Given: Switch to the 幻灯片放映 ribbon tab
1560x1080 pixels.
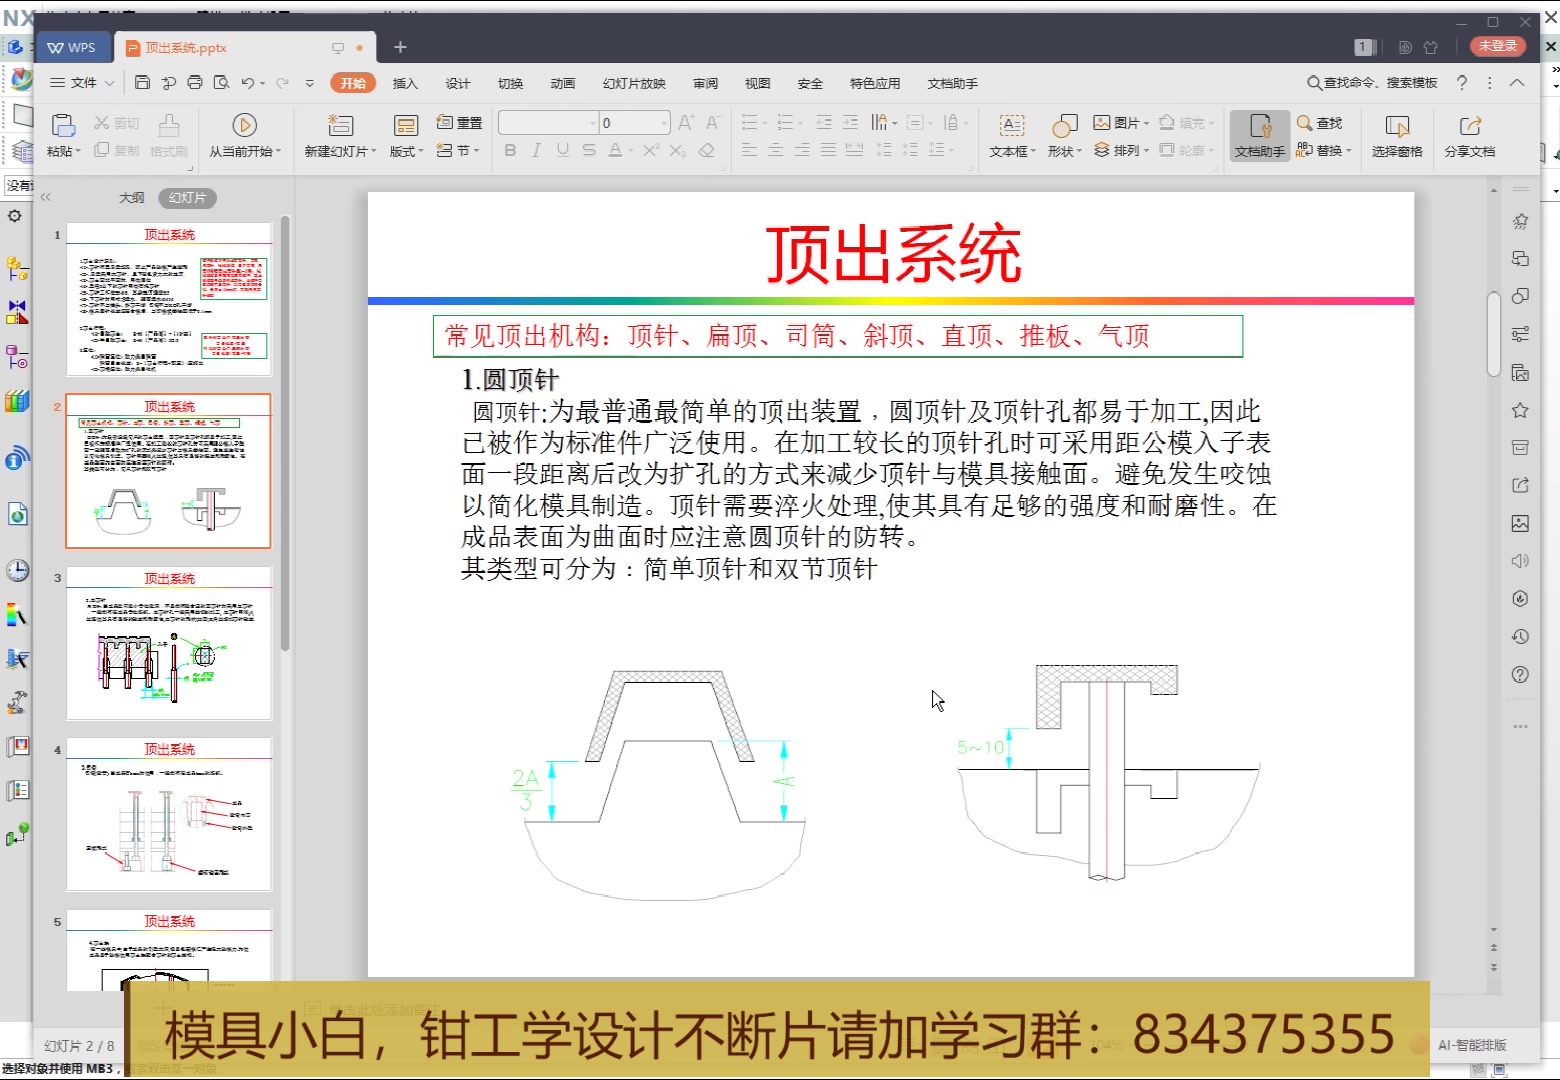Looking at the screenshot, I should point(634,83).
